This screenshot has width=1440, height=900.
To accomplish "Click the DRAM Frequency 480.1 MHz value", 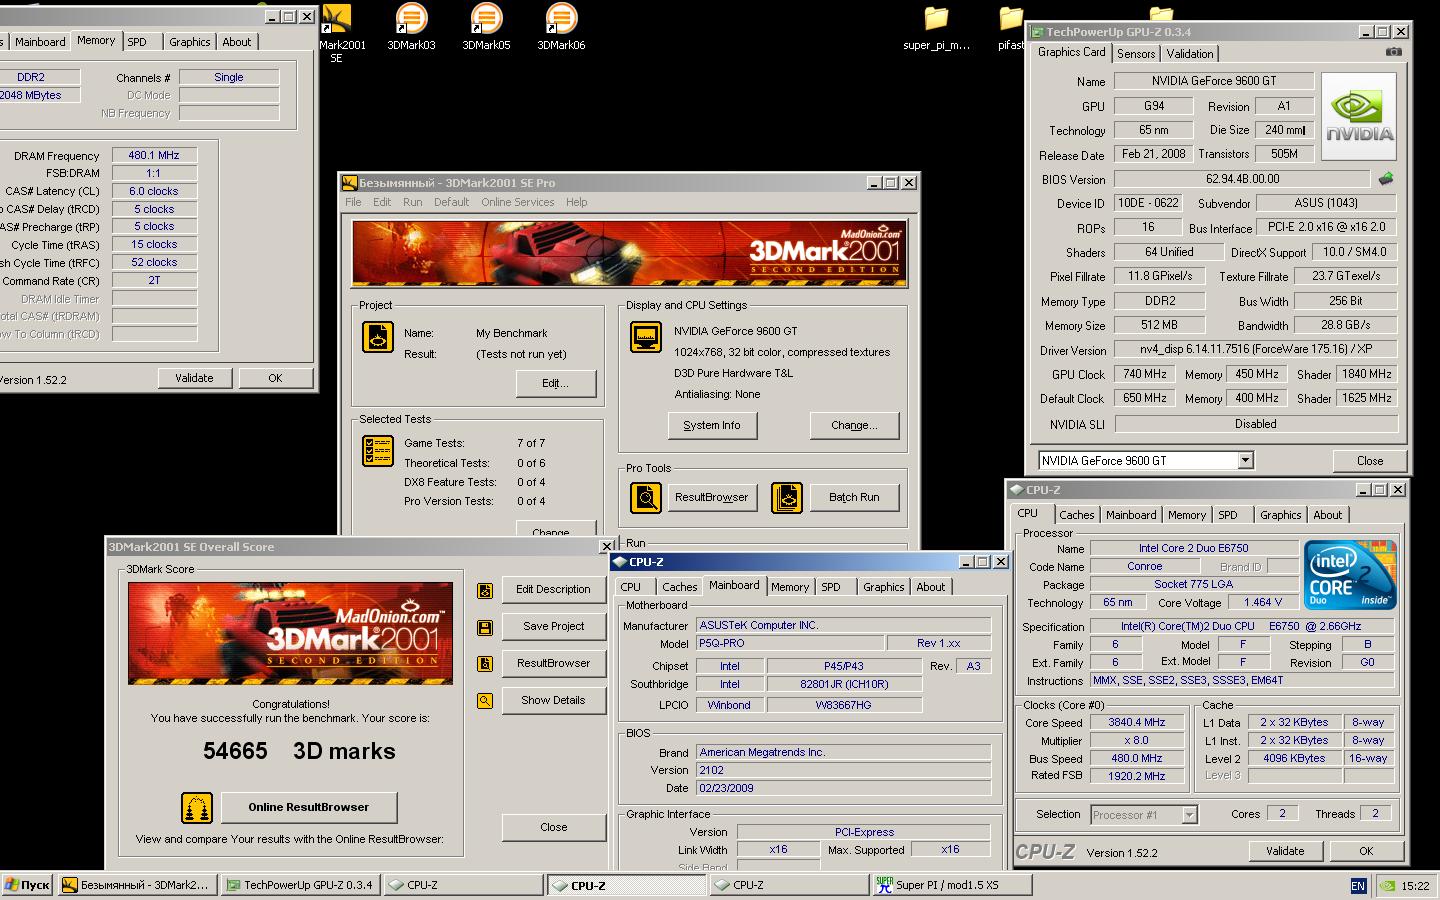I will tap(154, 155).
